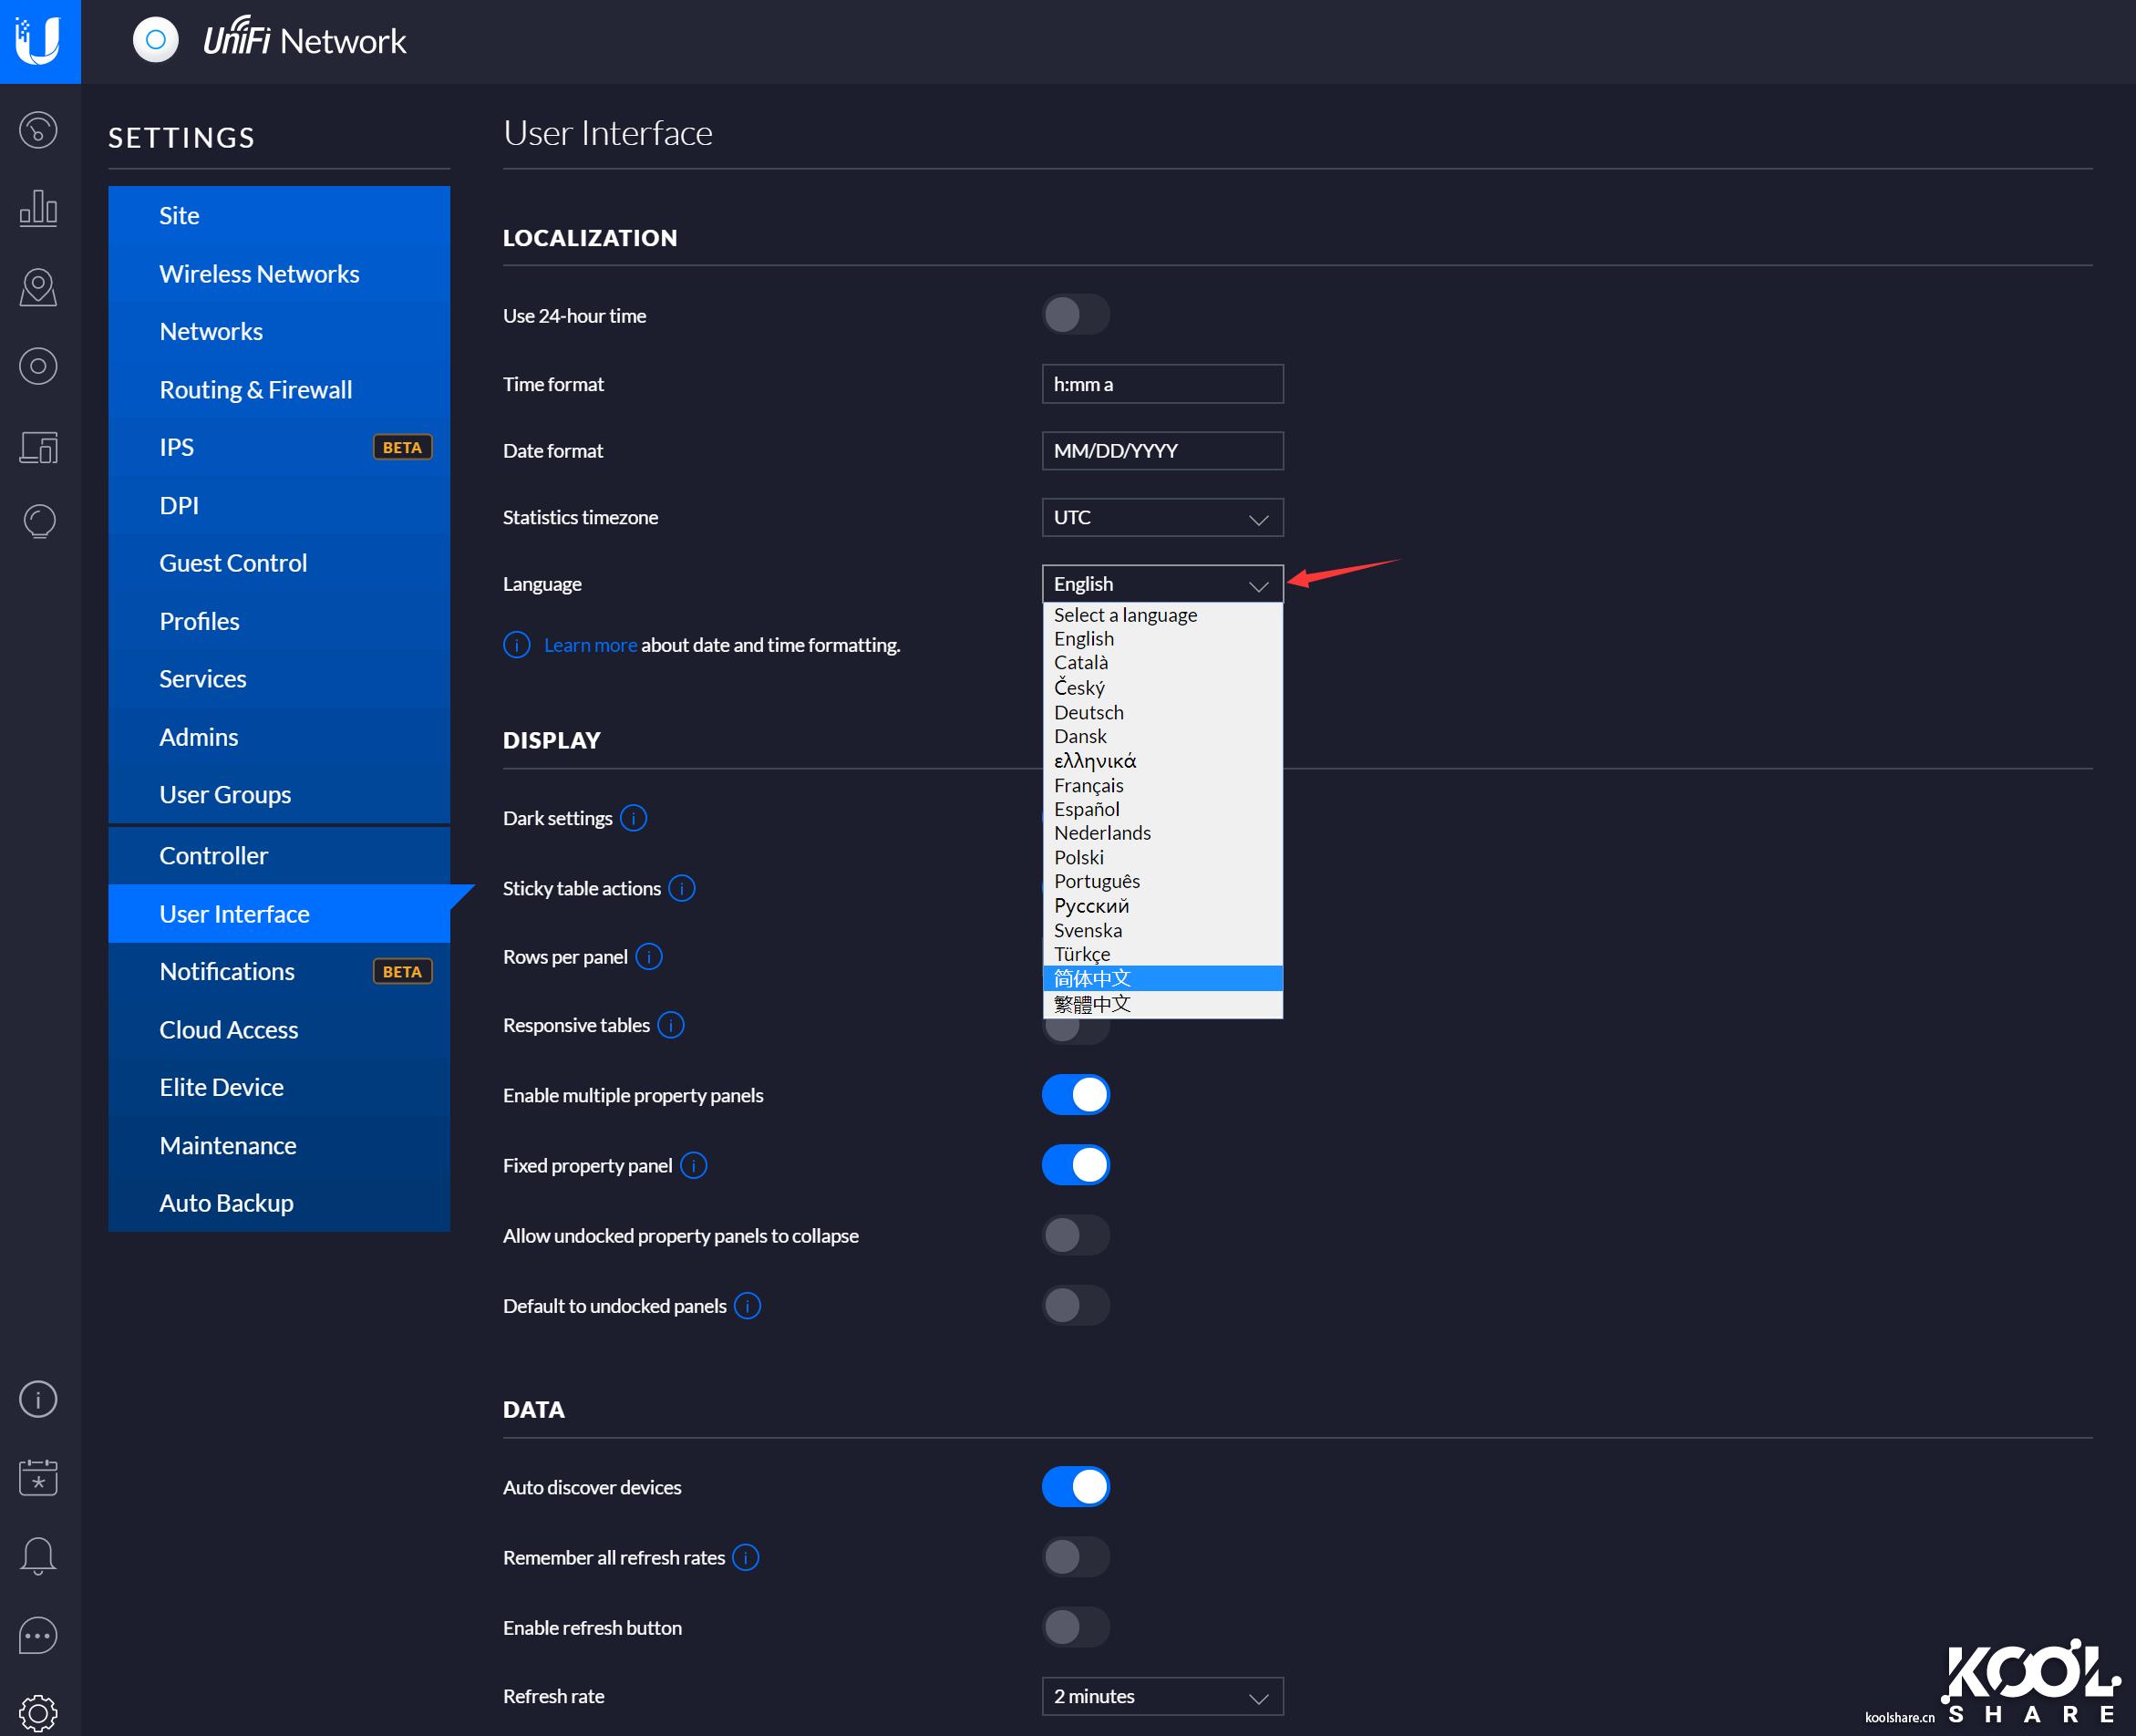Open the Alerts bell icon
Viewport: 2136px width, 1736px height.
point(38,1556)
